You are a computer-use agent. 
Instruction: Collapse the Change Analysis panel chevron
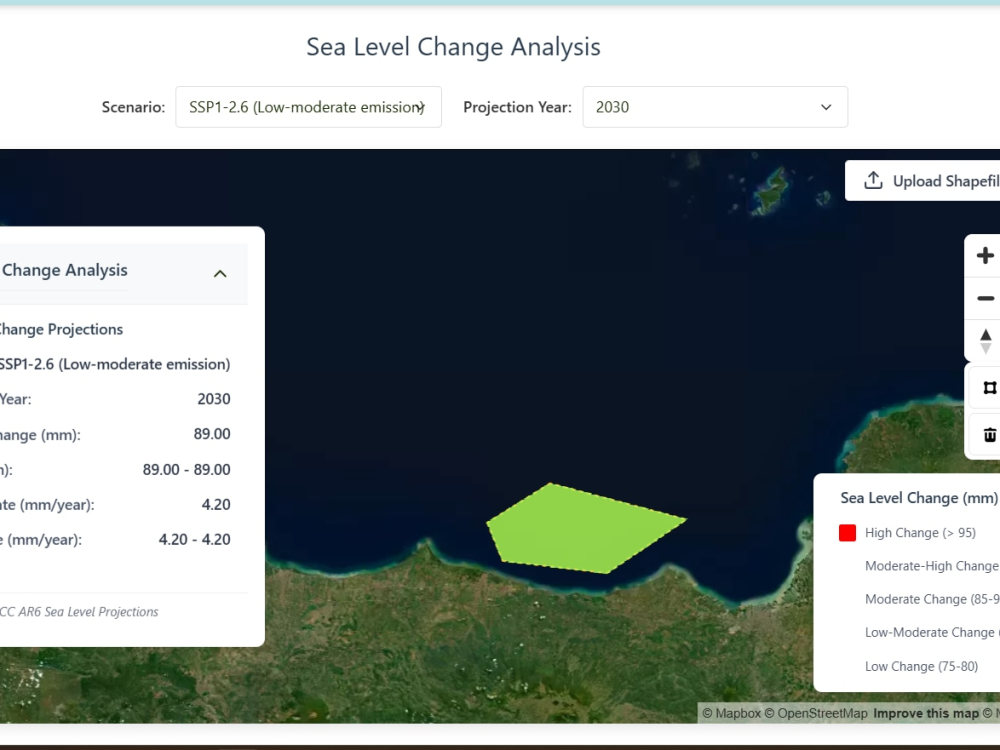point(220,274)
